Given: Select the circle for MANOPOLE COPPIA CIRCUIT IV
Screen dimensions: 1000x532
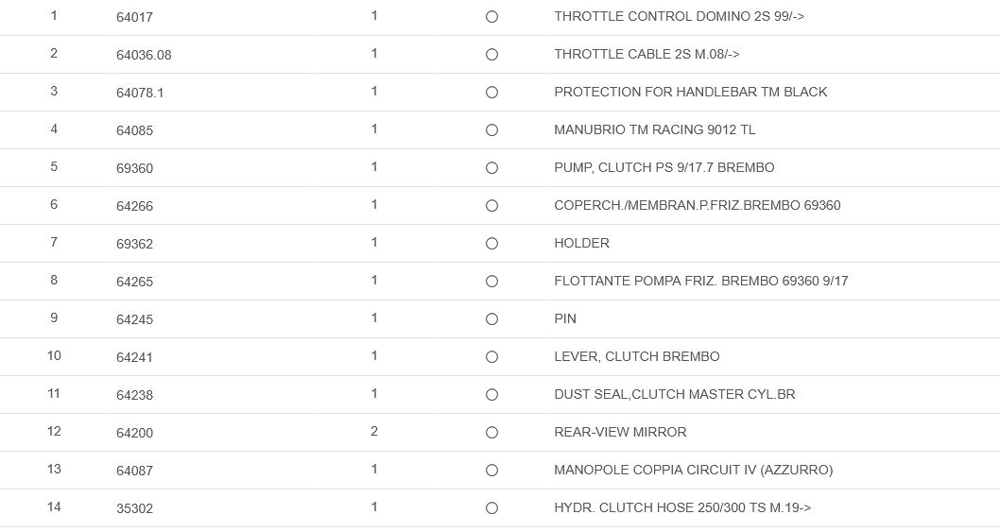Looking at the screenshot, I should point(491,470).
